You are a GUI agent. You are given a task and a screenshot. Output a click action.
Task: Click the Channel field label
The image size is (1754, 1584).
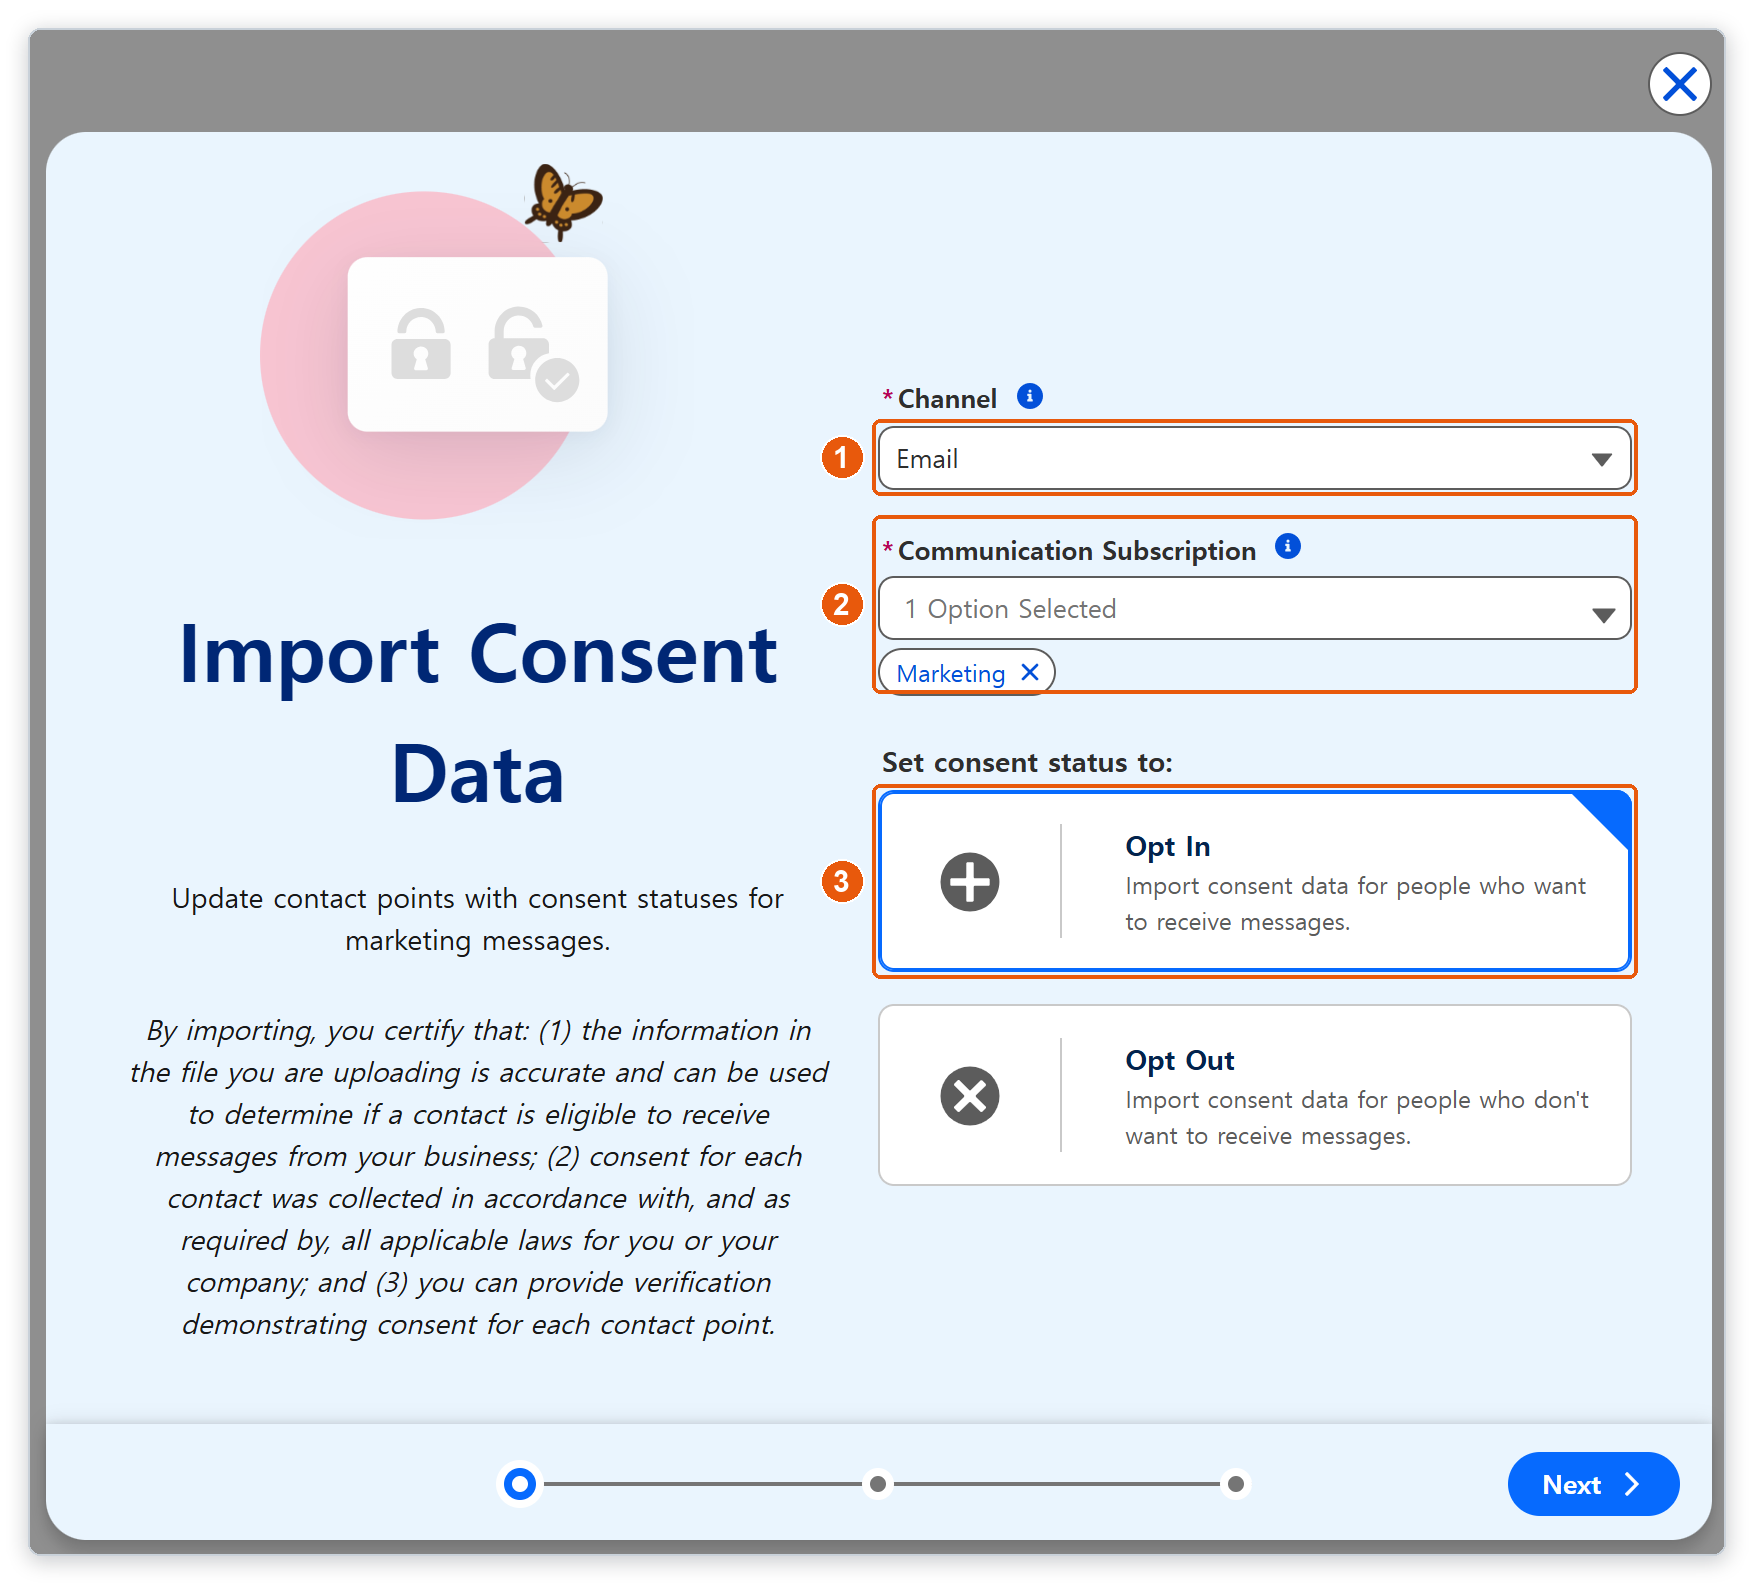coord(947,399)
